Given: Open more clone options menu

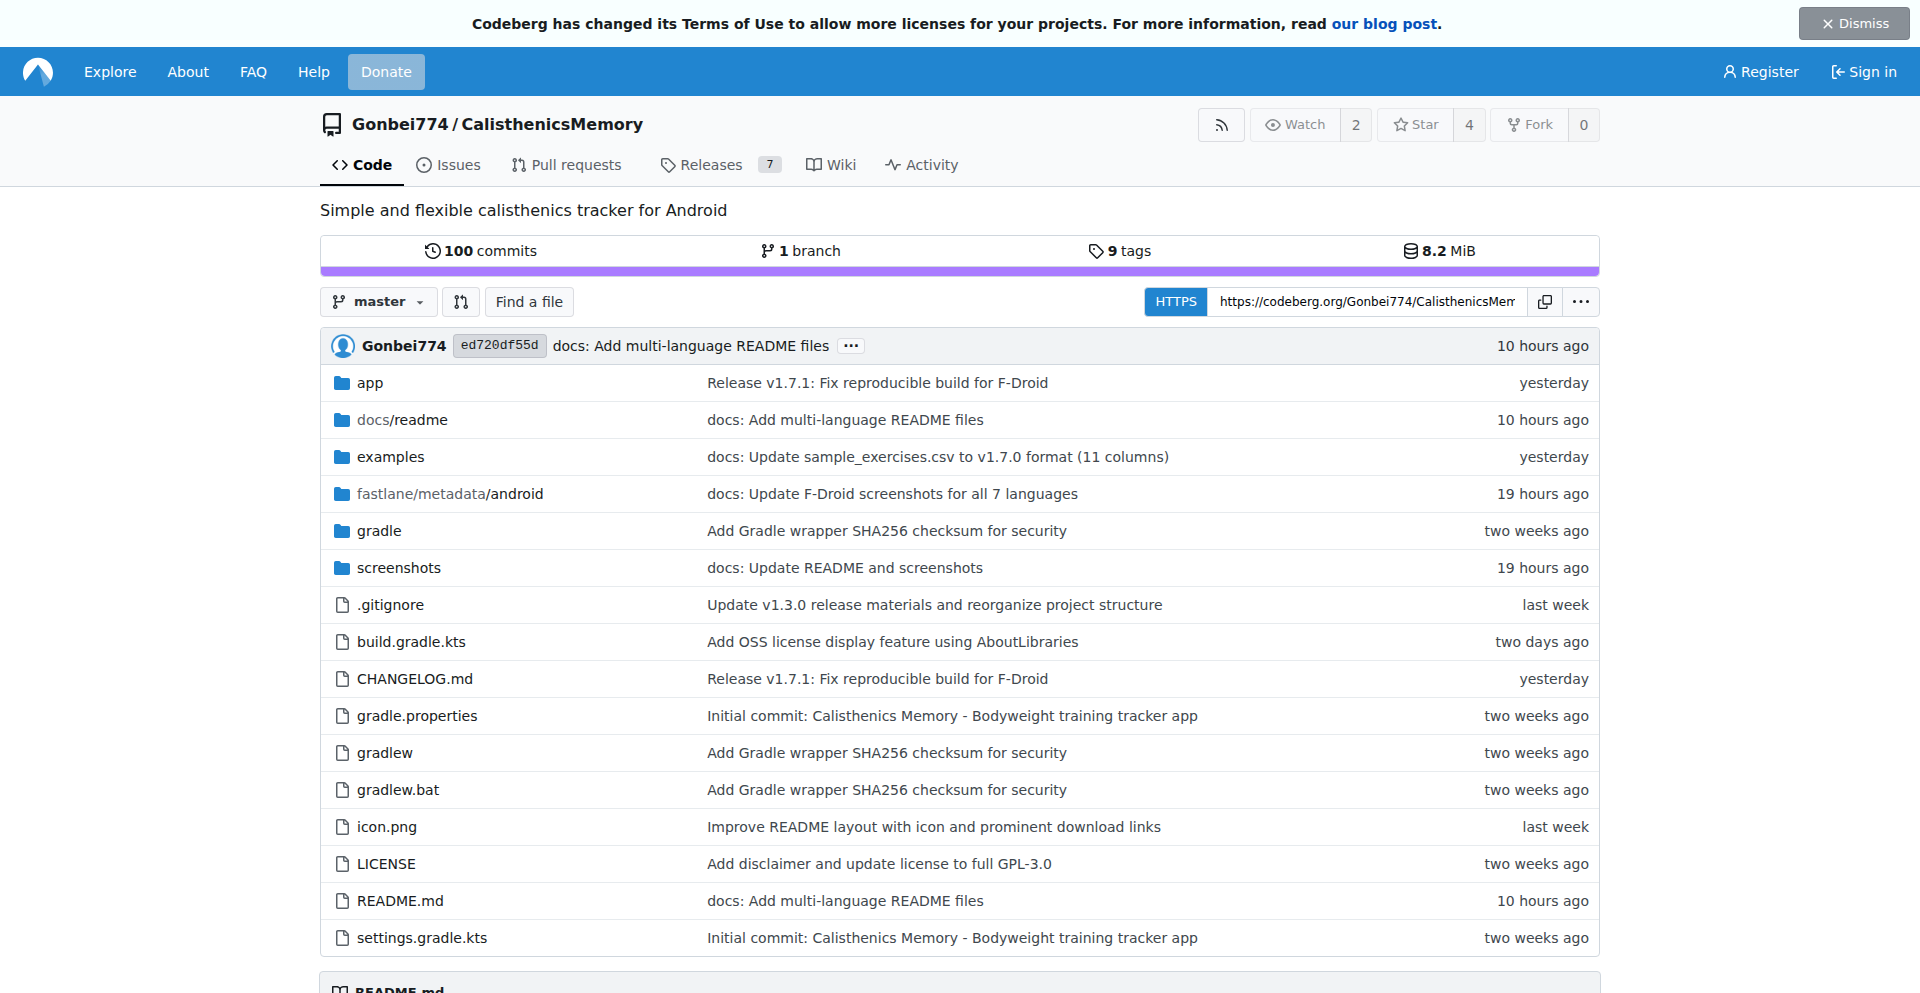Looking at the screenshot, I should click(1580, 302).
